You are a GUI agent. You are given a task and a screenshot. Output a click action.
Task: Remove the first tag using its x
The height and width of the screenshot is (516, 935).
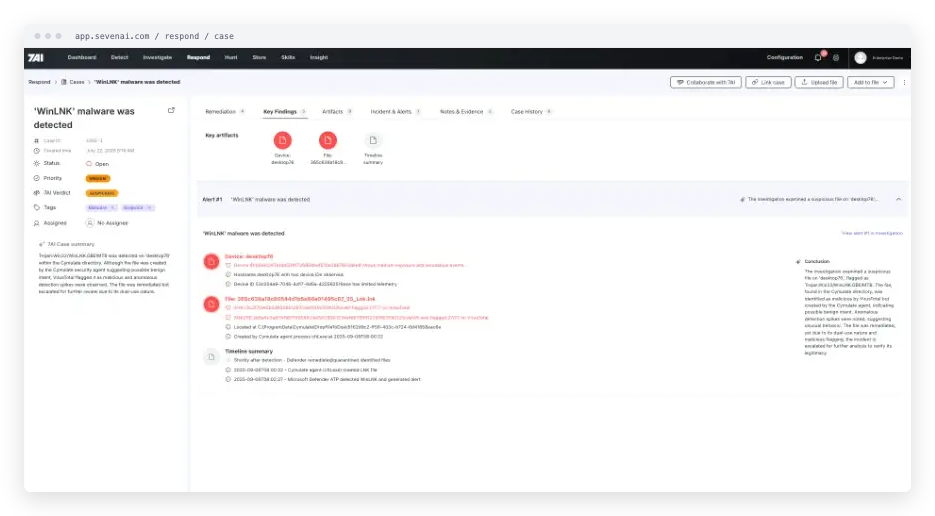point(113,208)
